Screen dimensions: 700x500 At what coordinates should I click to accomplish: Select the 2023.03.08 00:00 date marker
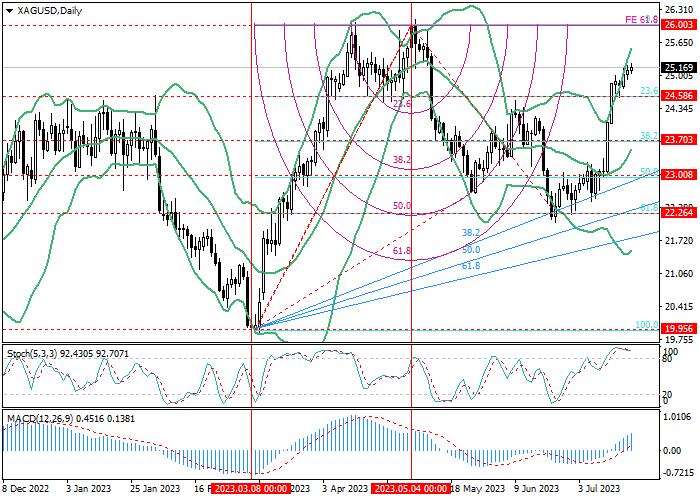click(251, 488)
